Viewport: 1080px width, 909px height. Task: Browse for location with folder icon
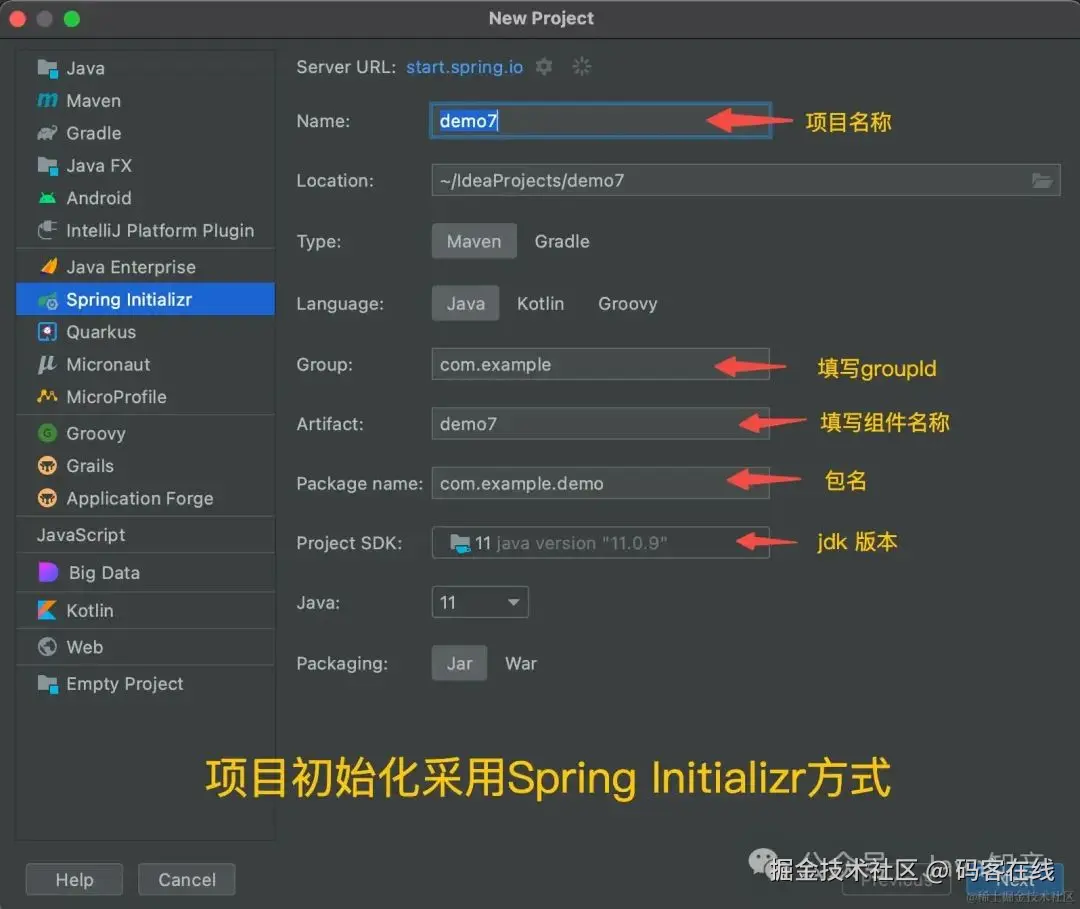click(x=1042, y=180)
